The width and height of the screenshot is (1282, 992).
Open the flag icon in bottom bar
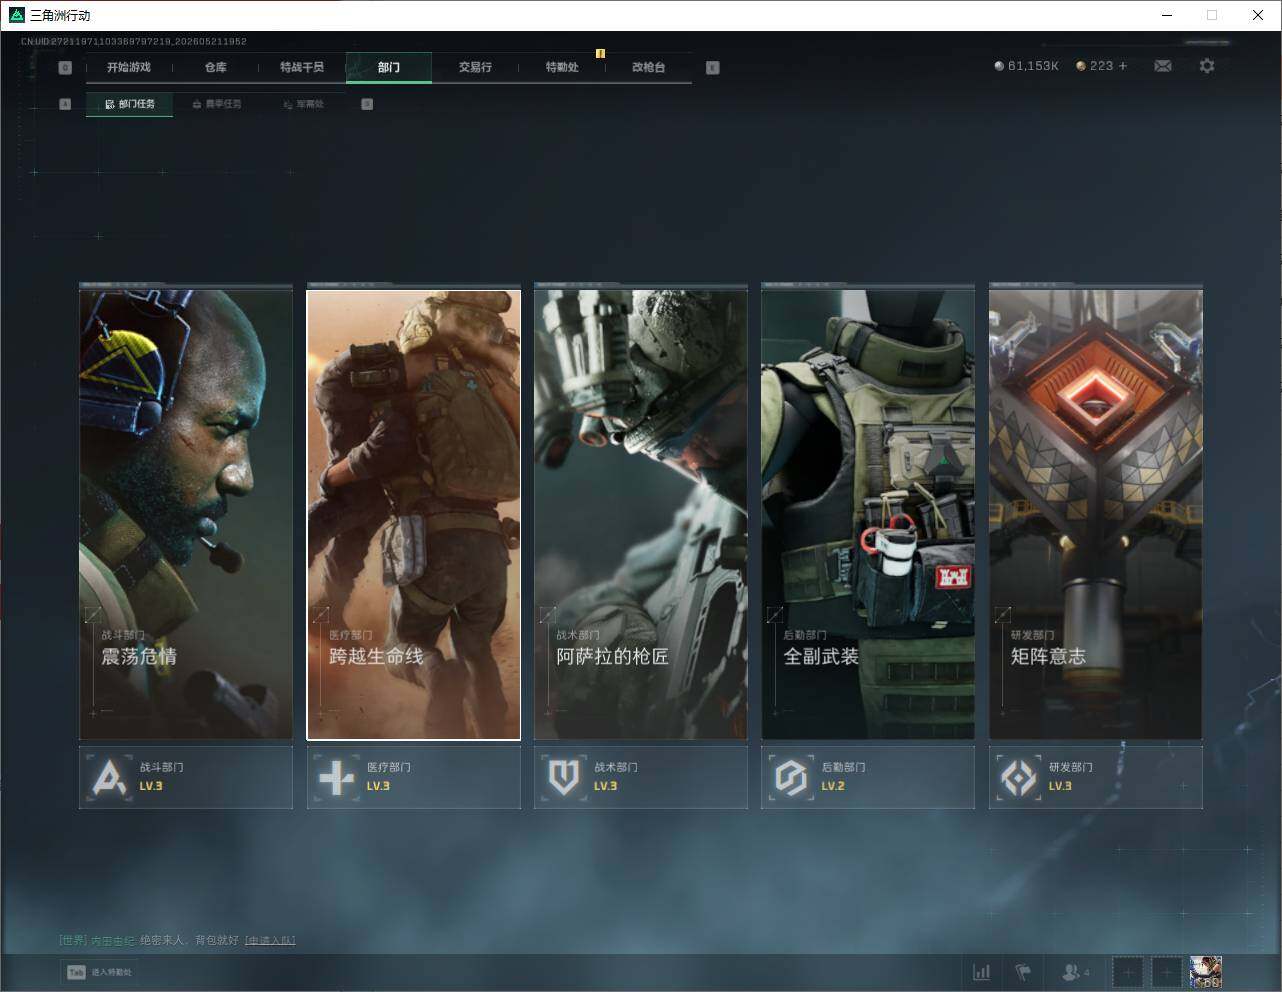[x=1023, y=972]
